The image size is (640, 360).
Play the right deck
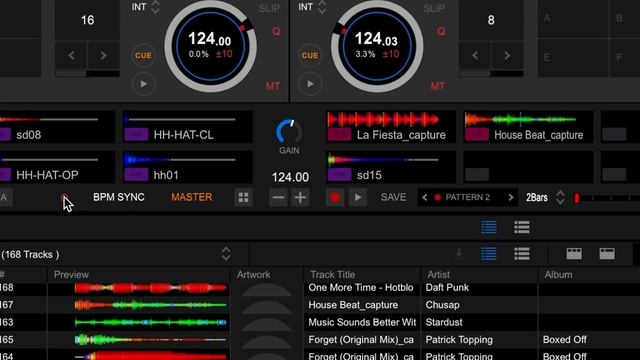point(310,84)
